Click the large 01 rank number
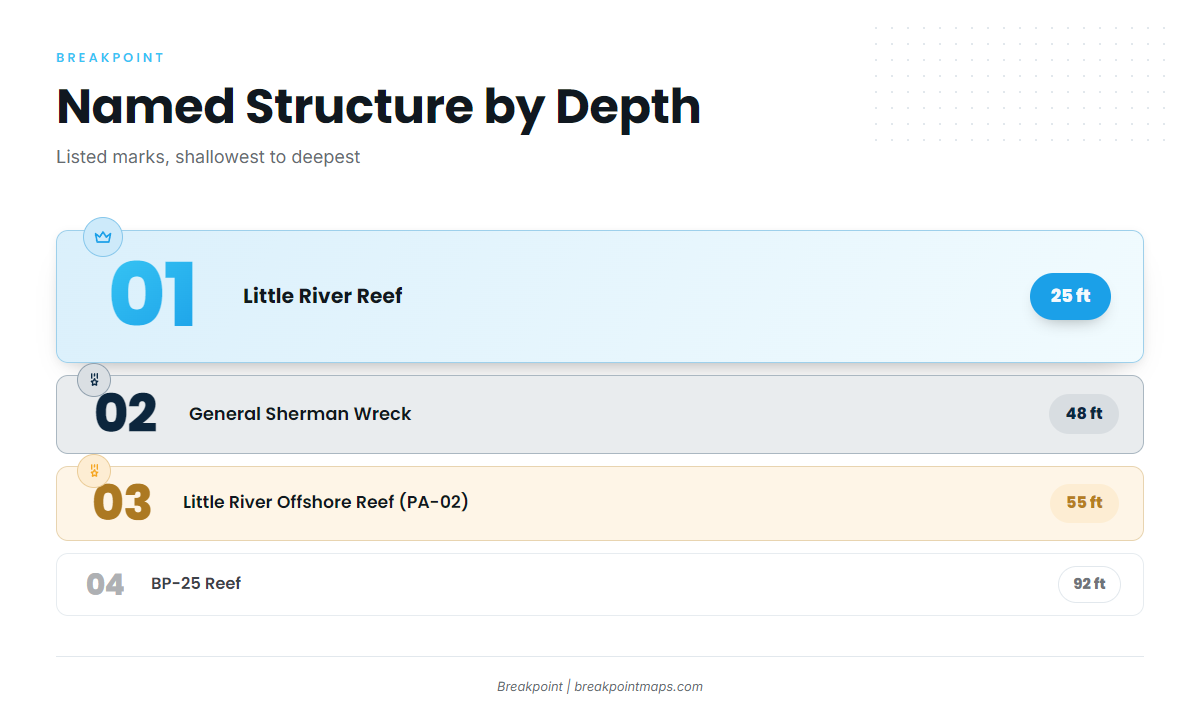This screenshot has height=721, width=1200. (152, 296)
